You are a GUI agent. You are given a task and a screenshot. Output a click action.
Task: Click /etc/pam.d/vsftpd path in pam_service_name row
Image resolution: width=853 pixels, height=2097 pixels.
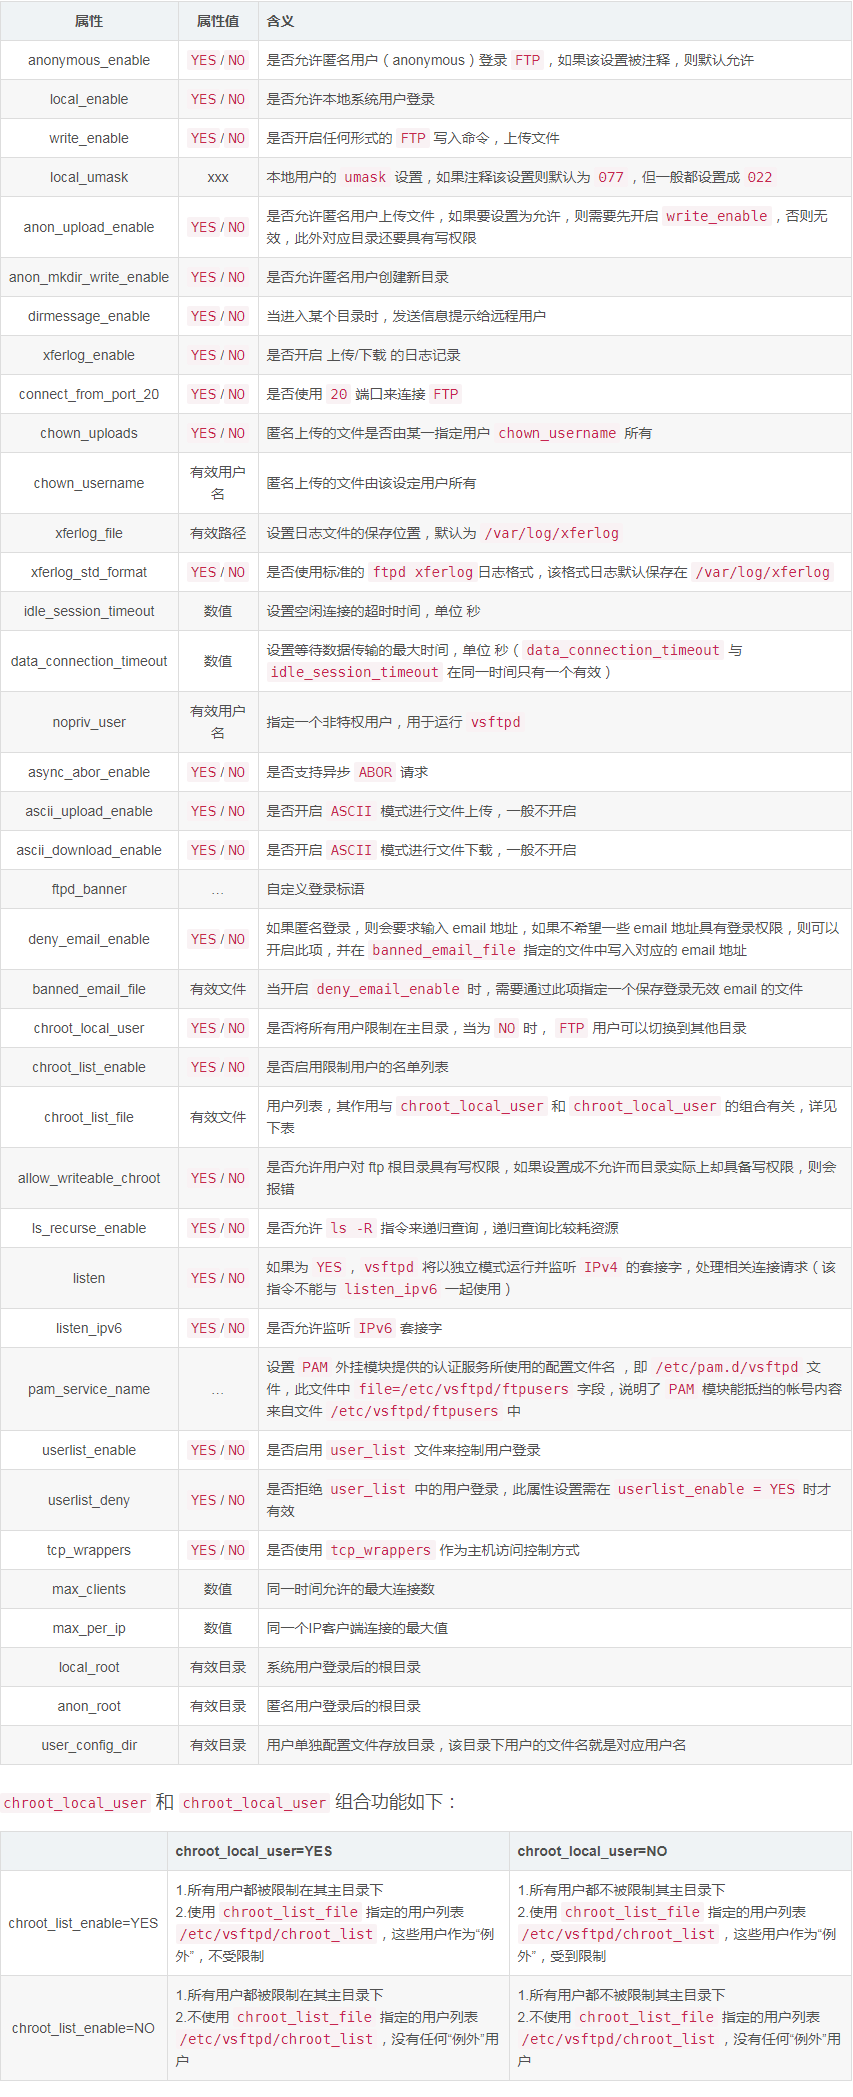(x=727, y=1367)
